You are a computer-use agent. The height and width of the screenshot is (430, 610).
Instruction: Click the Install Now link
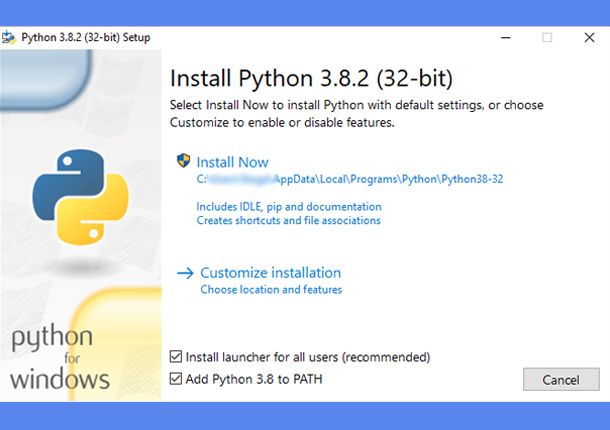[232, 162]
